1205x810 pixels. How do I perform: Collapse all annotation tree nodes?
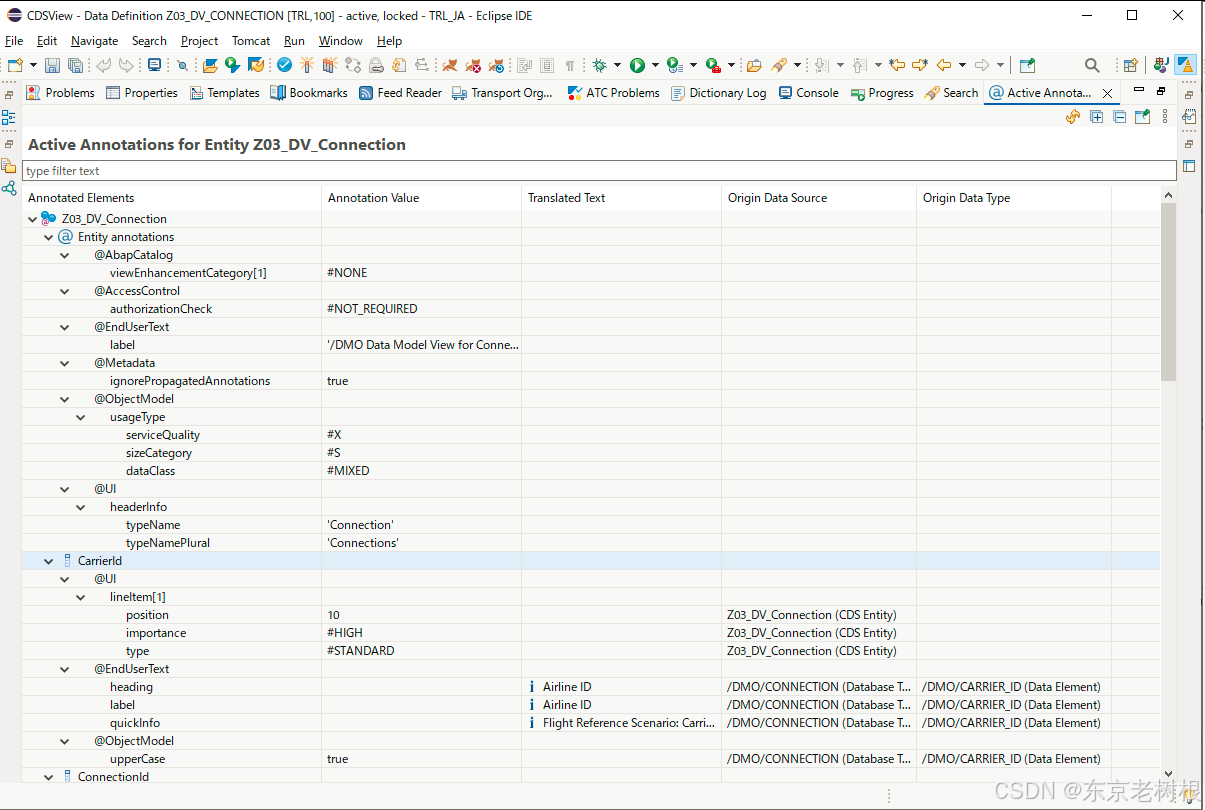click(x=1120, y=116)
